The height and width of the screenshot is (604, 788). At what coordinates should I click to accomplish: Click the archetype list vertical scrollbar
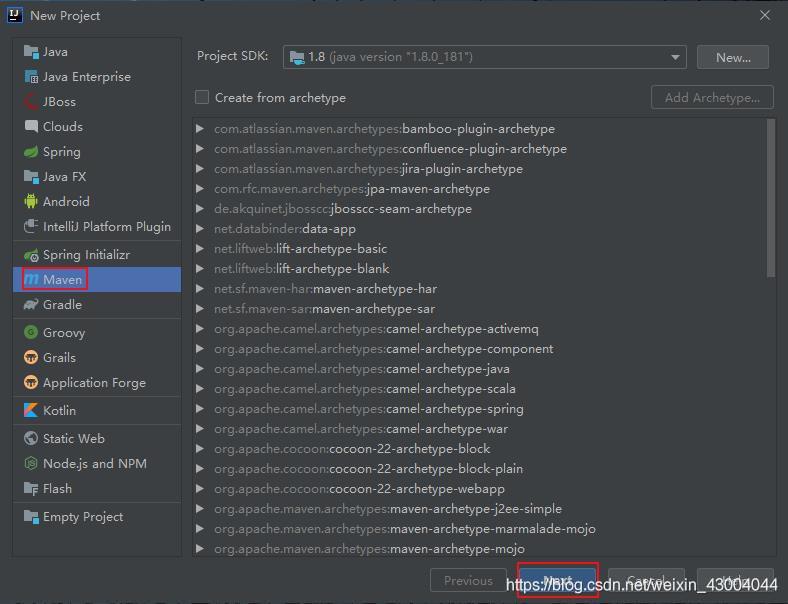coord(771,198)
